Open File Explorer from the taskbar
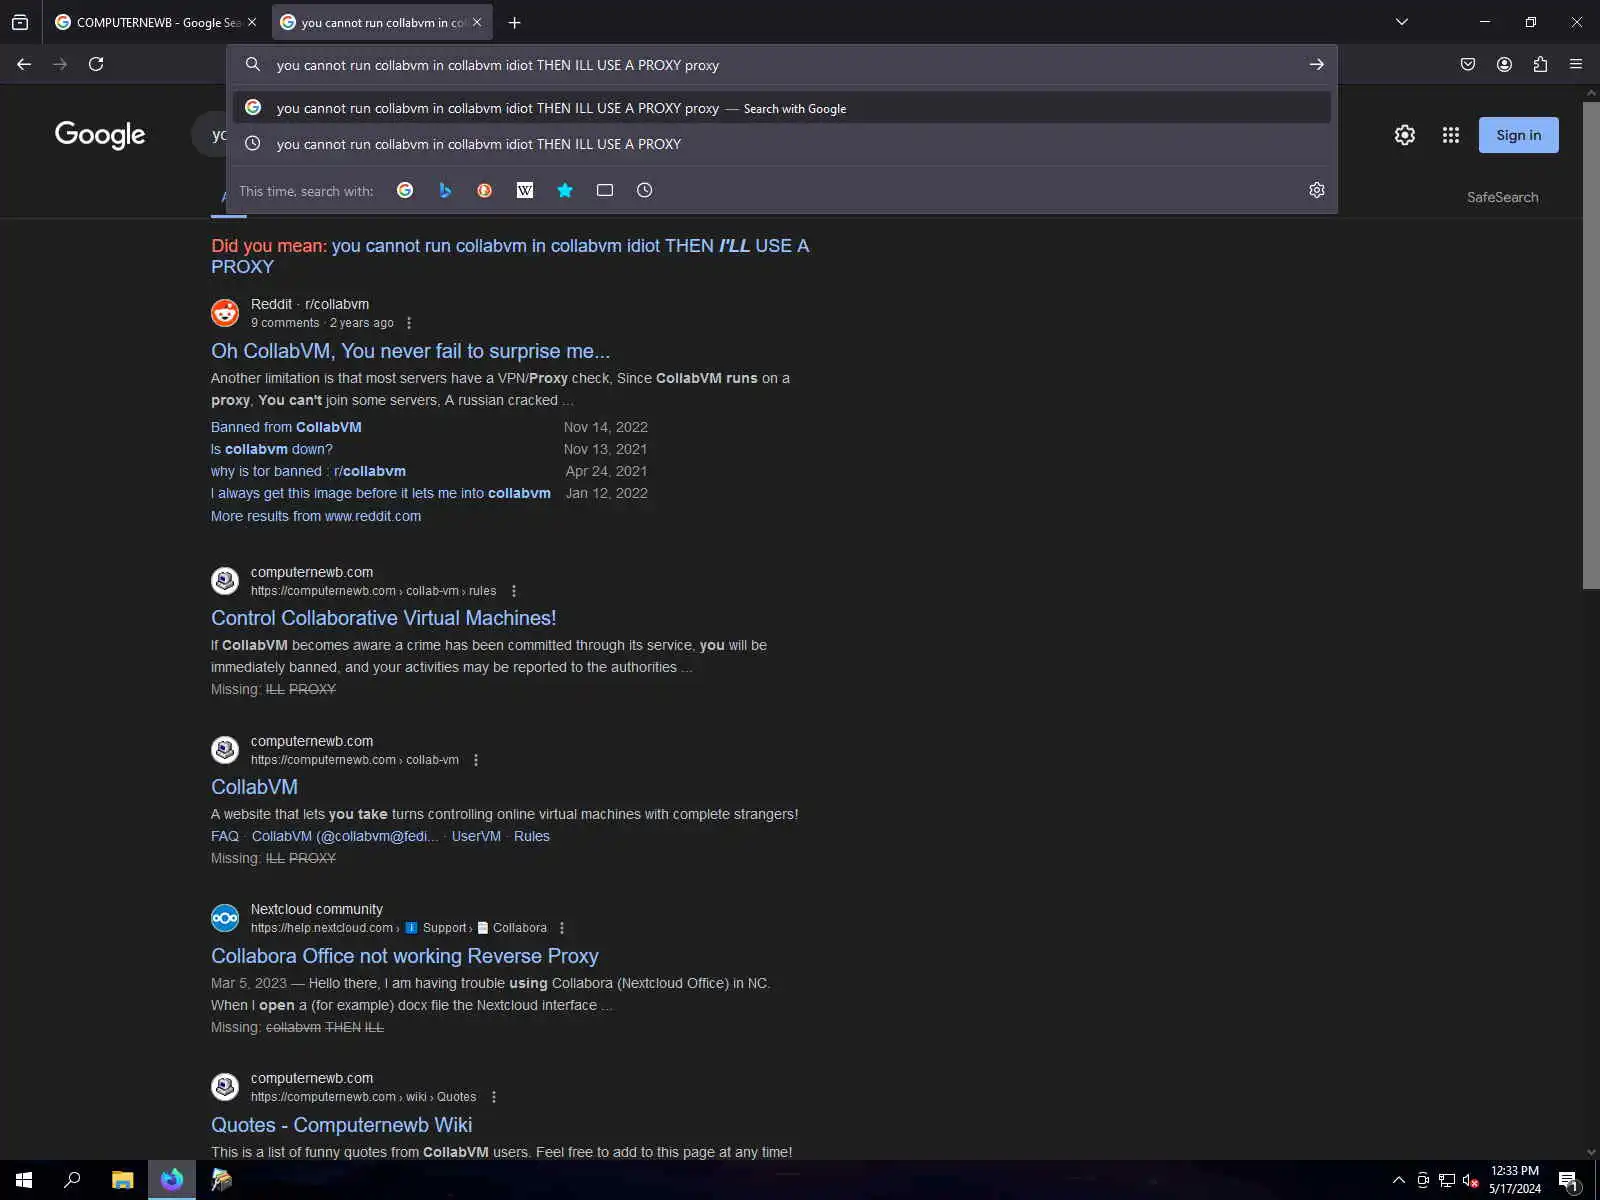 coord(122,1180)
